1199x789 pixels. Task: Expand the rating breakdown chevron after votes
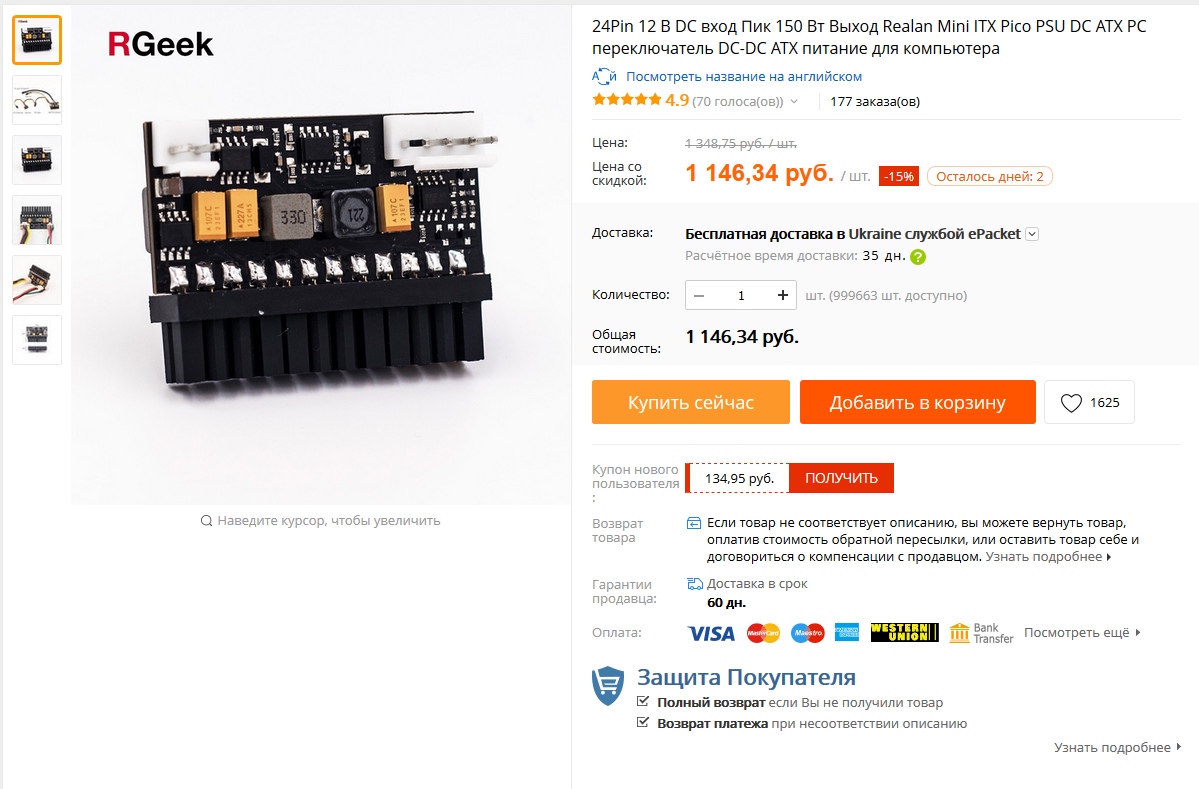[x=794, y=102]
